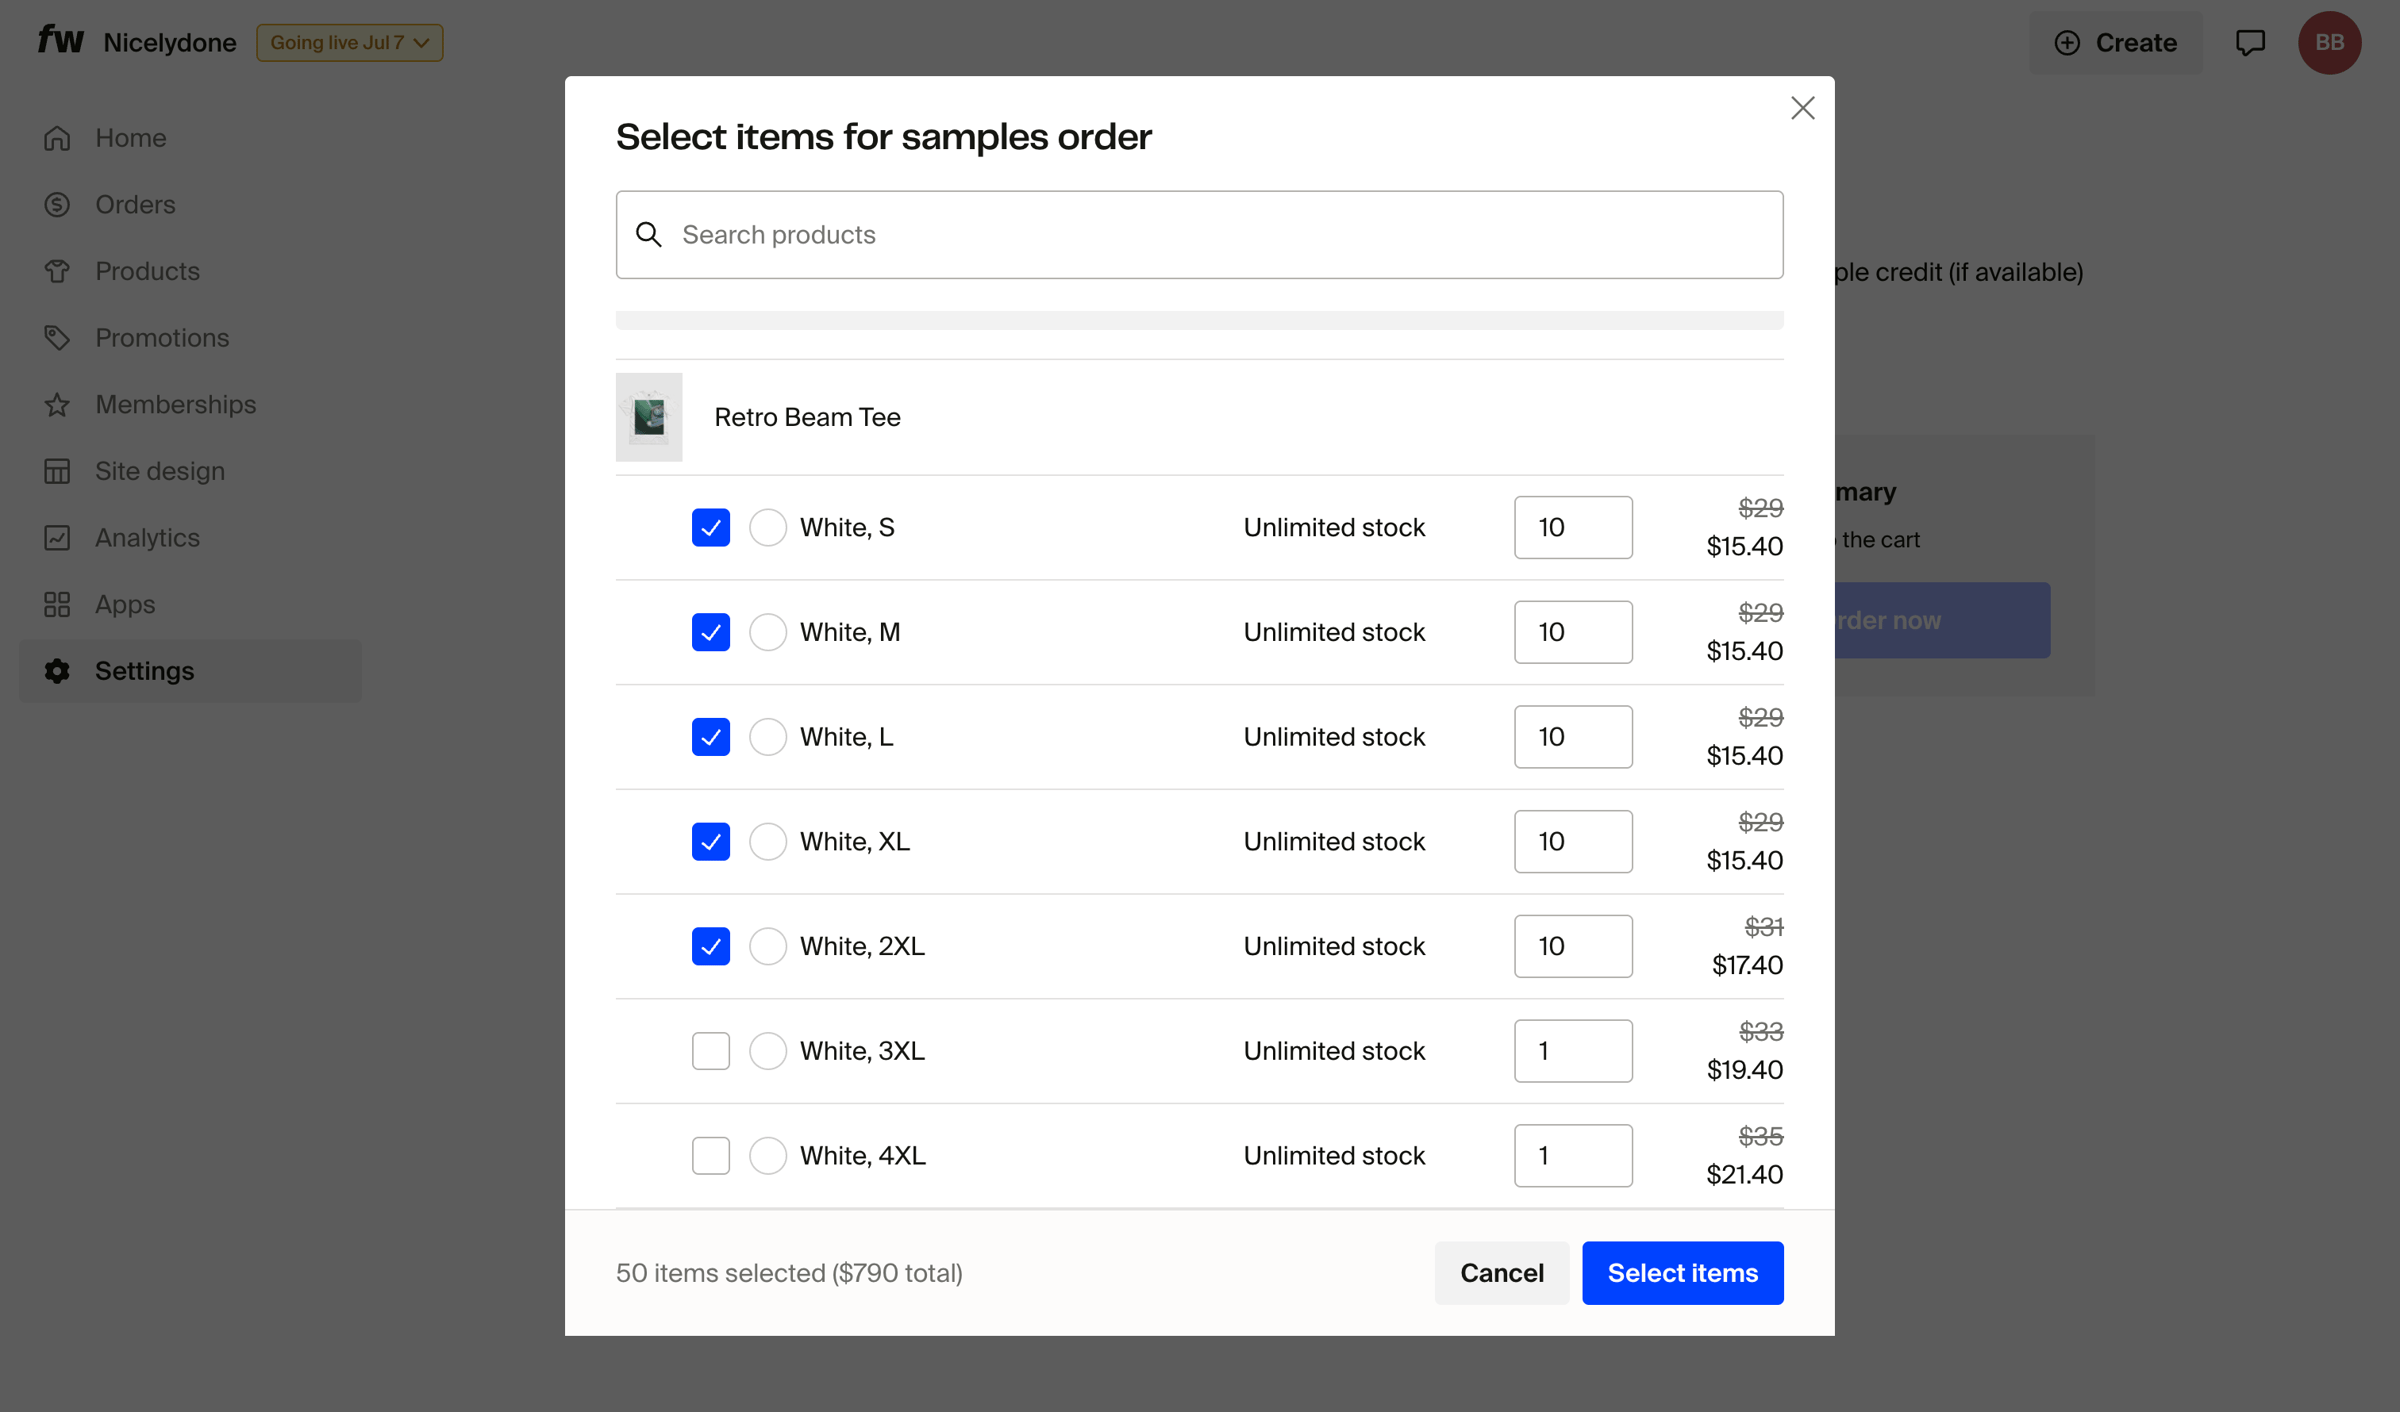Click the Site design layout icon
The image size is (2400, 1412).
[57, 471]
